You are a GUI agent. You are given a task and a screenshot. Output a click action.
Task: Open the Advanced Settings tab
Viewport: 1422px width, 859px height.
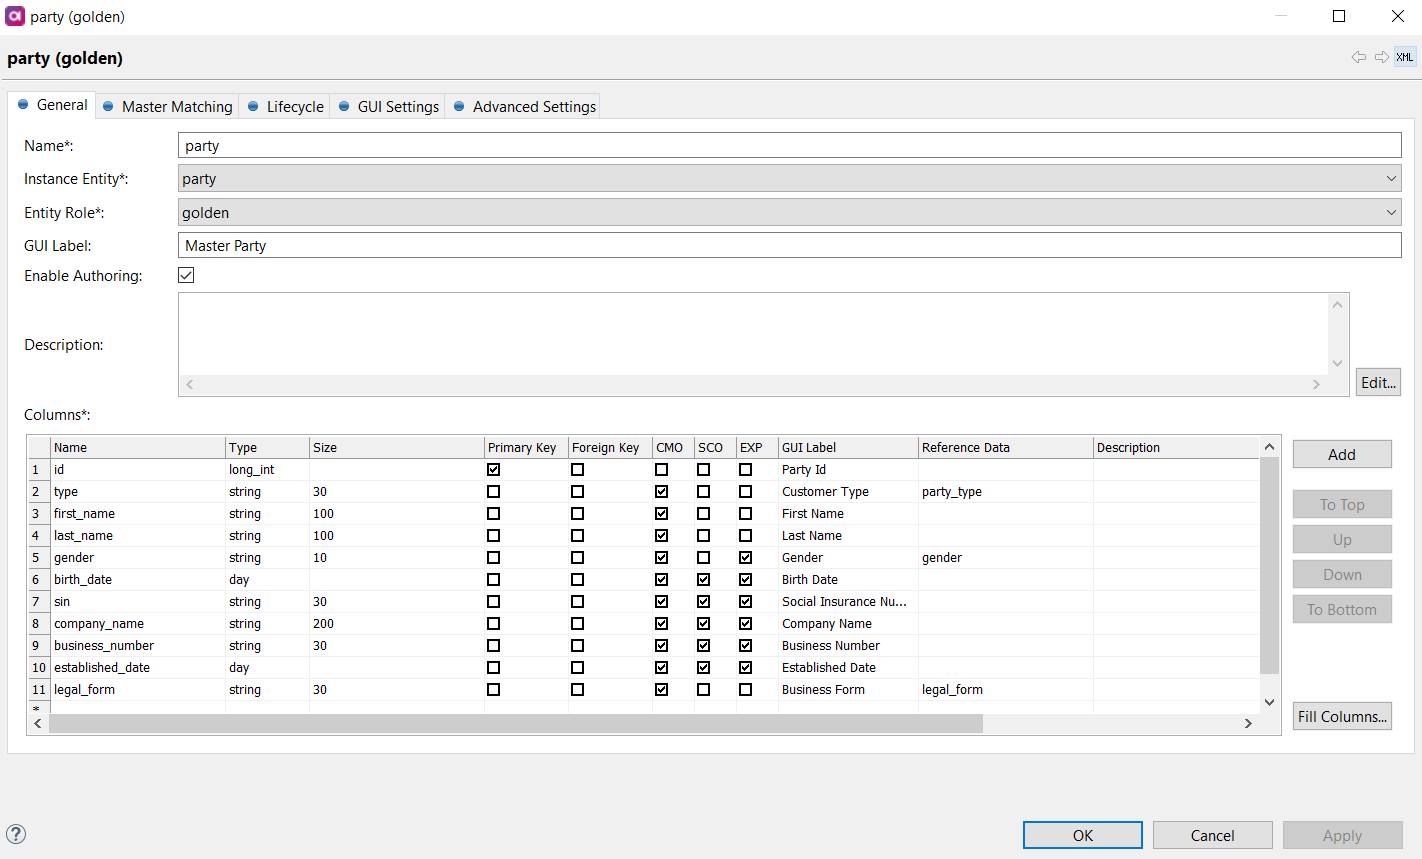533,106
